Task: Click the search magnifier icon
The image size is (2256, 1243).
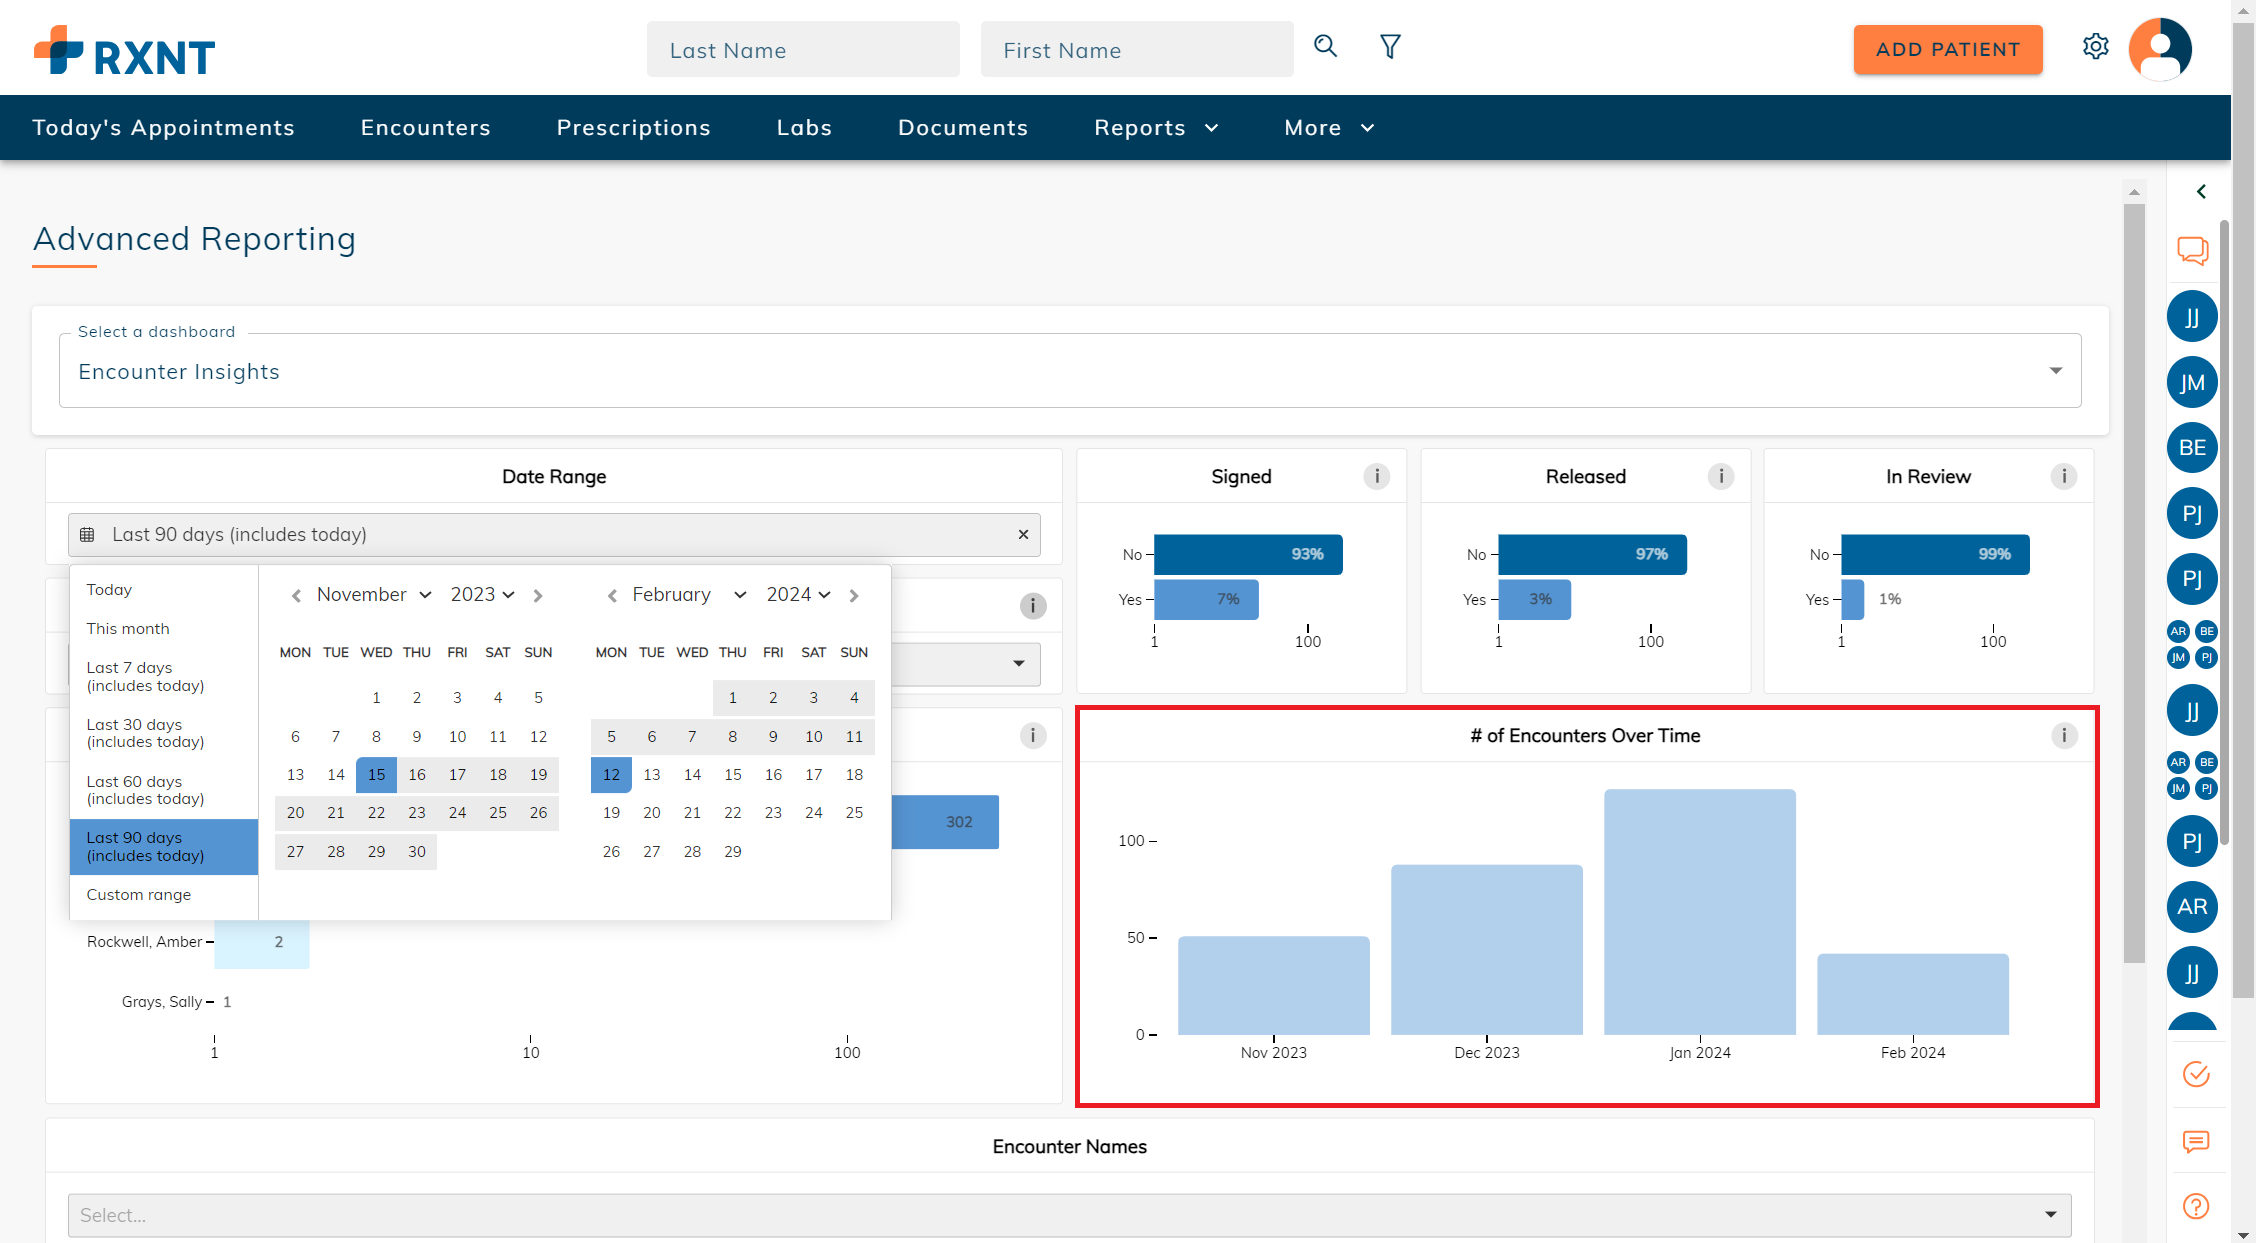Action: (x=1325, y=46)
